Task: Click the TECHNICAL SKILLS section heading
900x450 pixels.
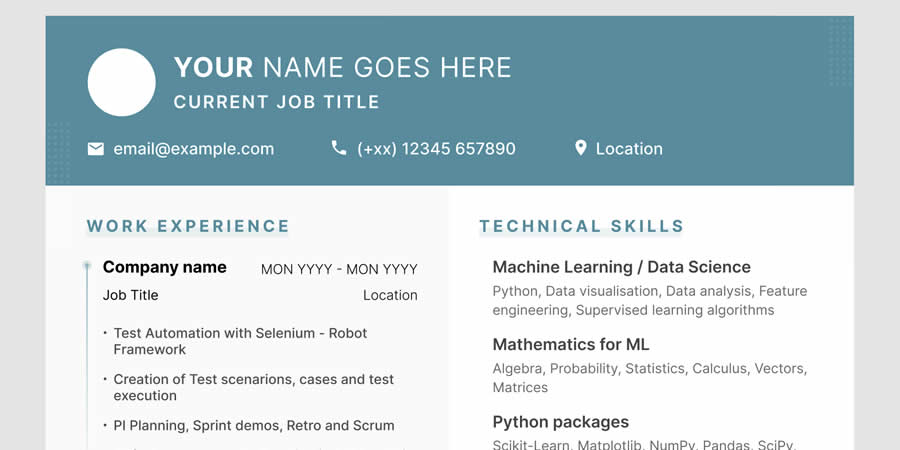Action: tap(581, 226)
